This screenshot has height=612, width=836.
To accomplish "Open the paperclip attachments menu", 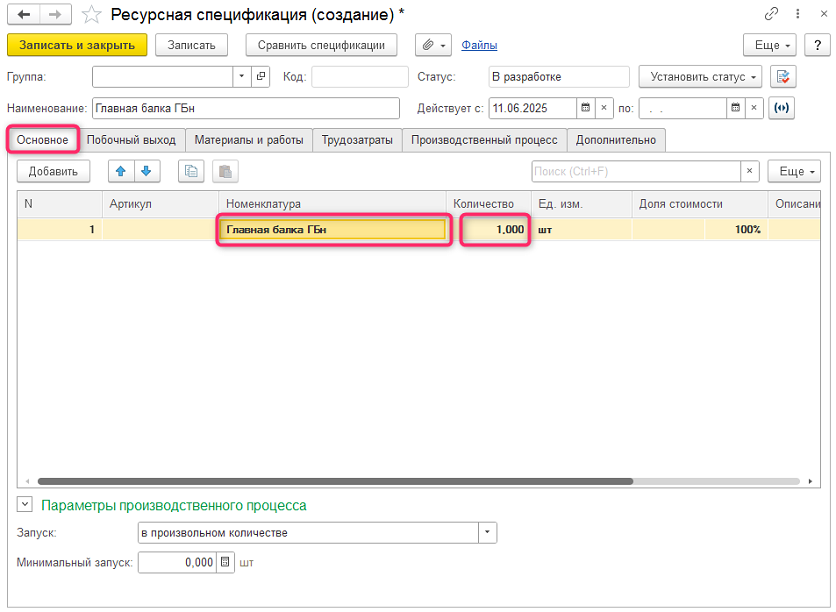I will [433, 45].
